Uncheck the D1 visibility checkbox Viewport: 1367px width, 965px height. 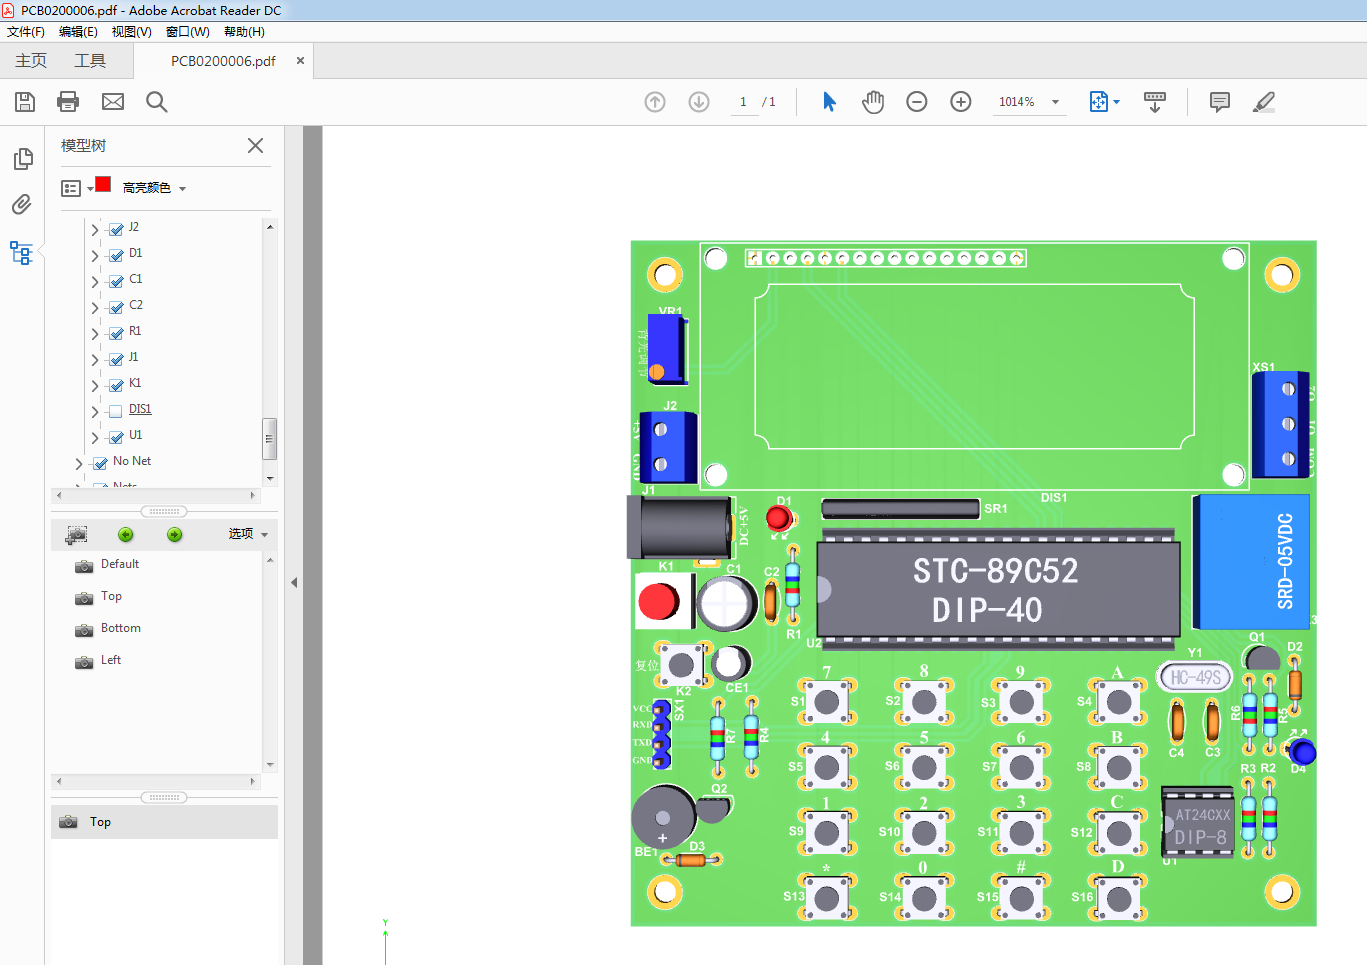(116, 255)
